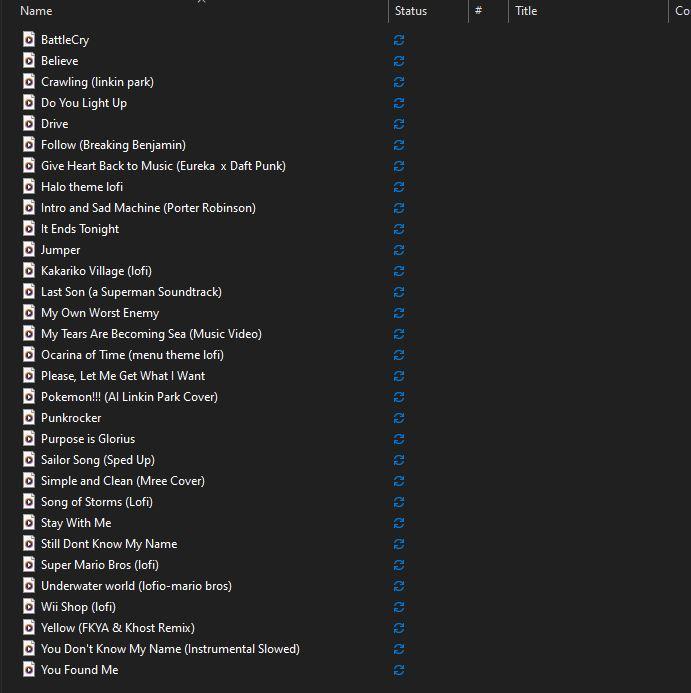Click sync status icon for Yellow (FKYA & Khost Remix)
The height and width of the screenshot is (693, 691).
click(399, 628)
